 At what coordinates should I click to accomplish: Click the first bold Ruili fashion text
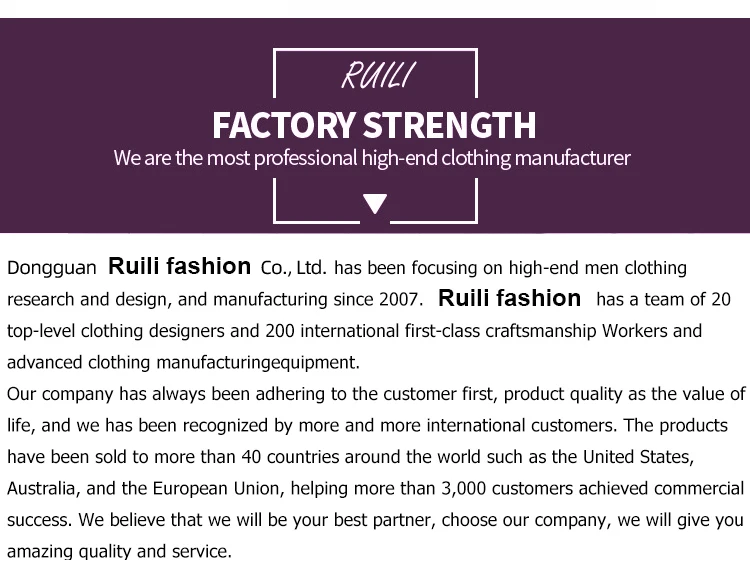point(179,266)
